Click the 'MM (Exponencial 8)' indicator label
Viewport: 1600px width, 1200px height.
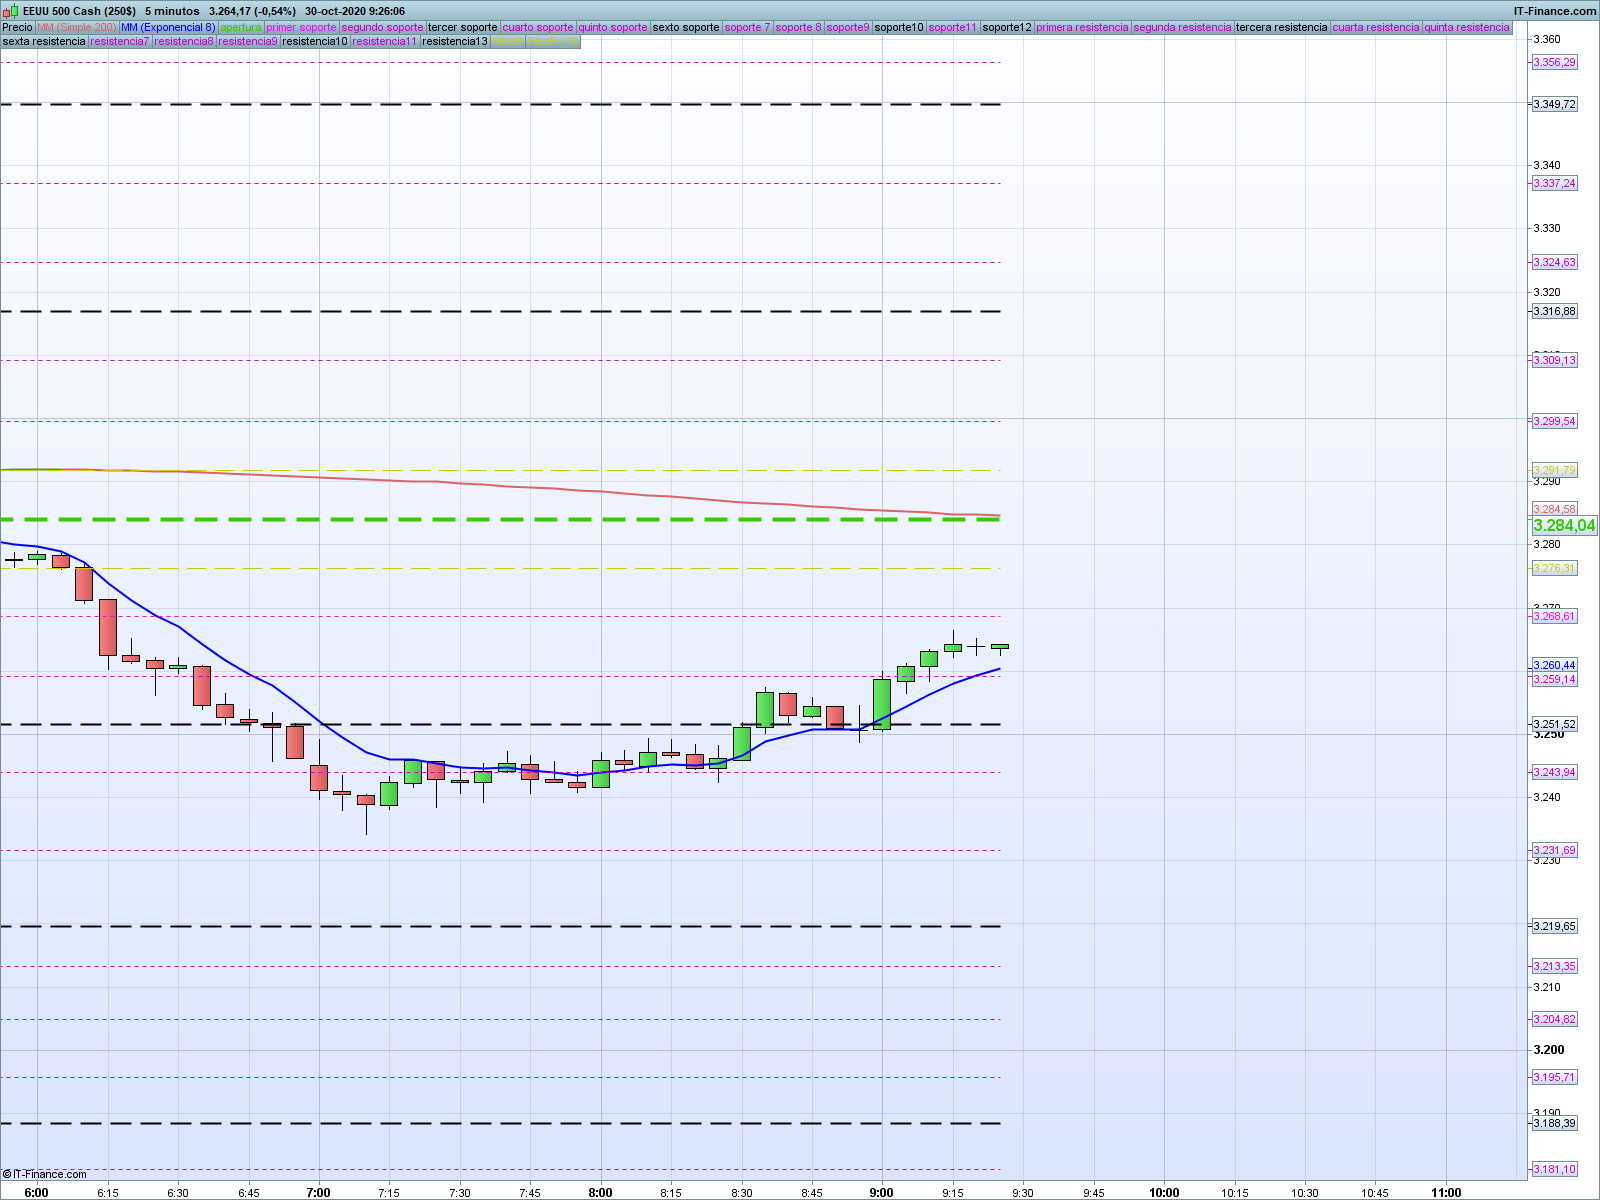pyautogui.click(x=167, y=27)
